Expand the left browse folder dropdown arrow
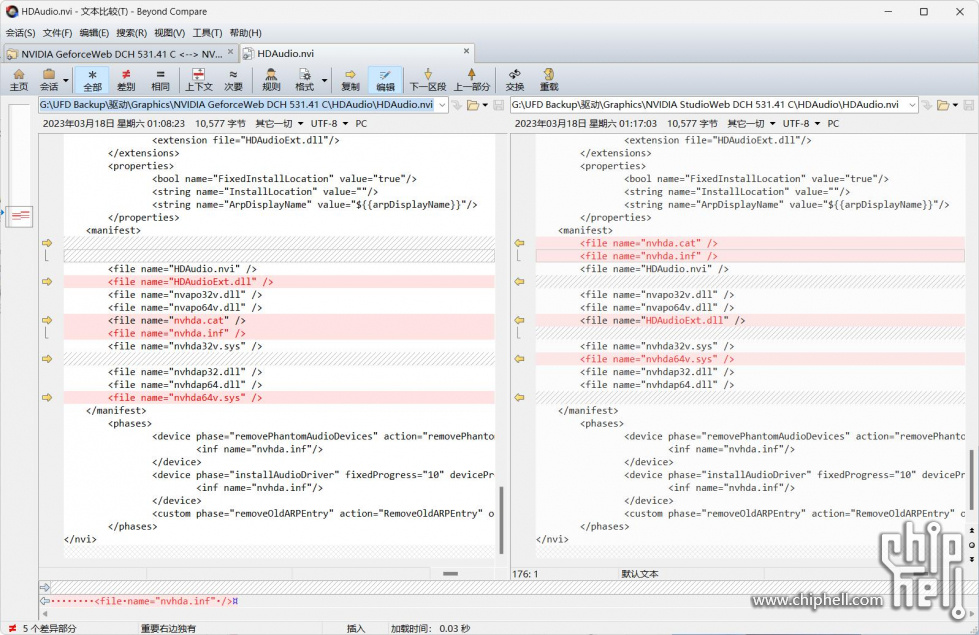The height and width of the screenshot is (635, 979). (x=485, y=105)
